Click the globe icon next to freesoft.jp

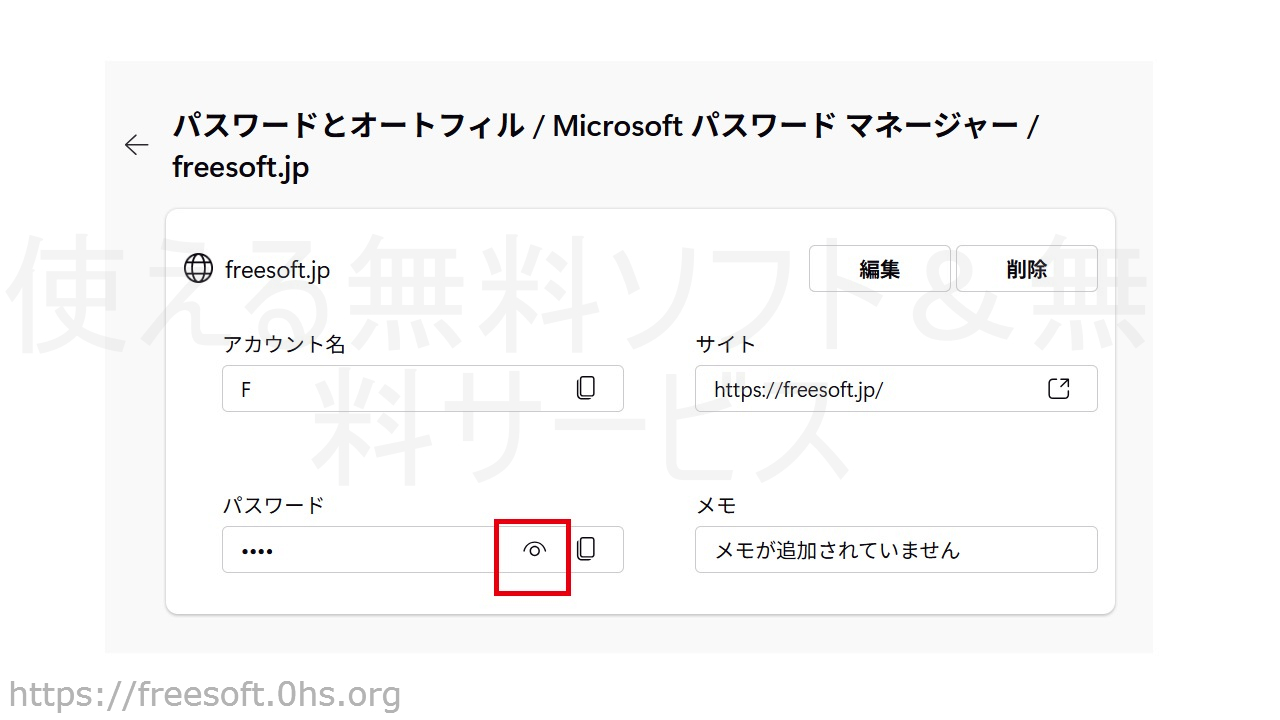199,269
